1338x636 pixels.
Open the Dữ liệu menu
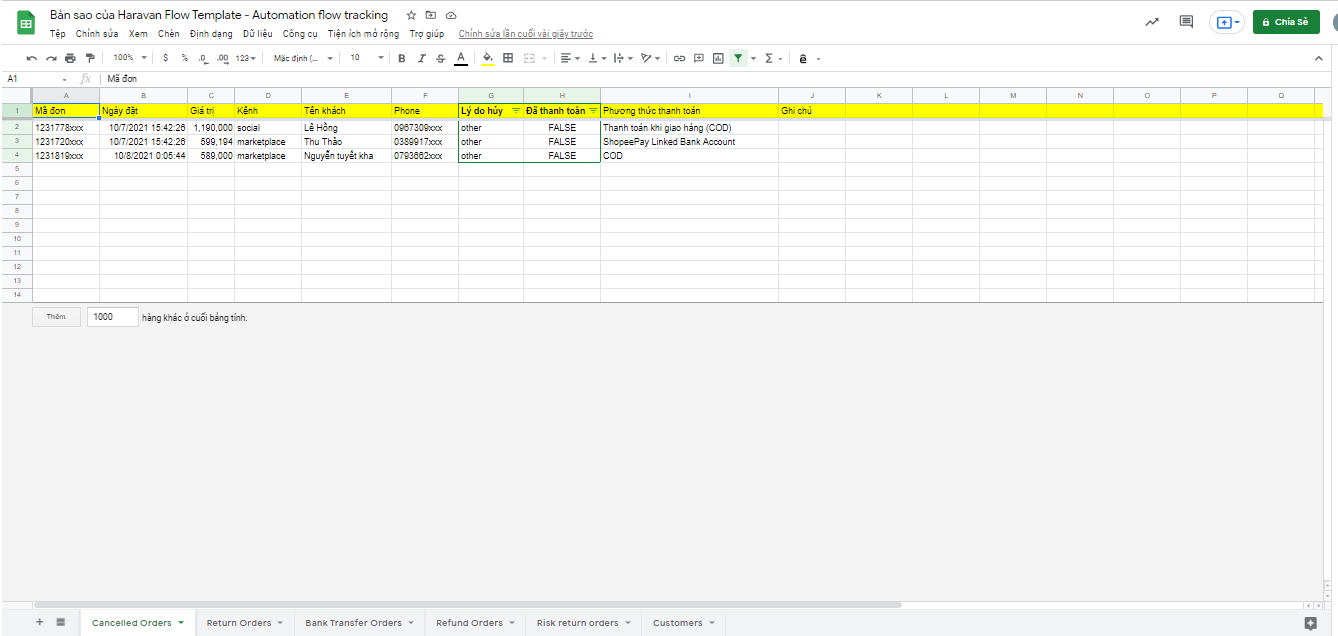[x=257, y=34]
